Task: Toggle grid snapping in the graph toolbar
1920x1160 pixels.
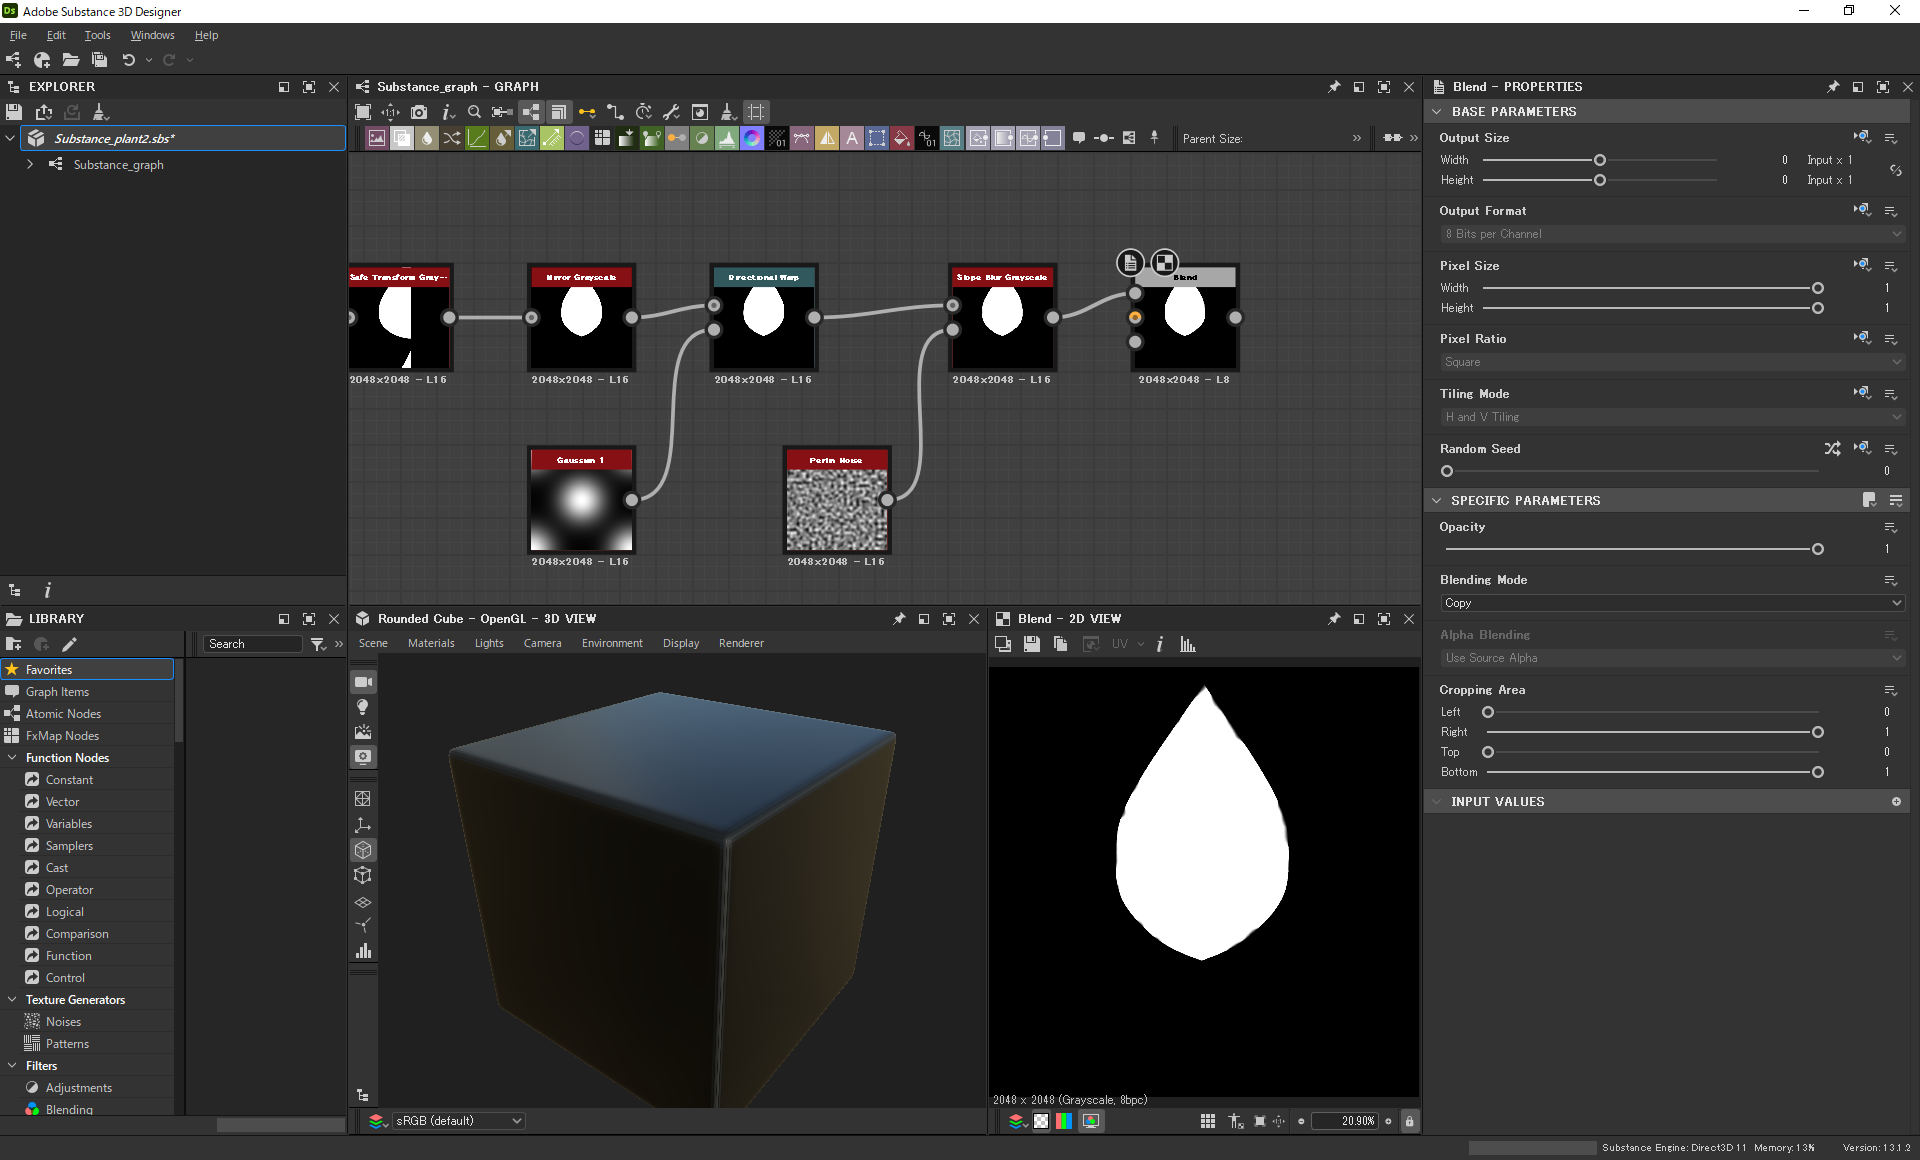Action: click(x=756, y=112)
